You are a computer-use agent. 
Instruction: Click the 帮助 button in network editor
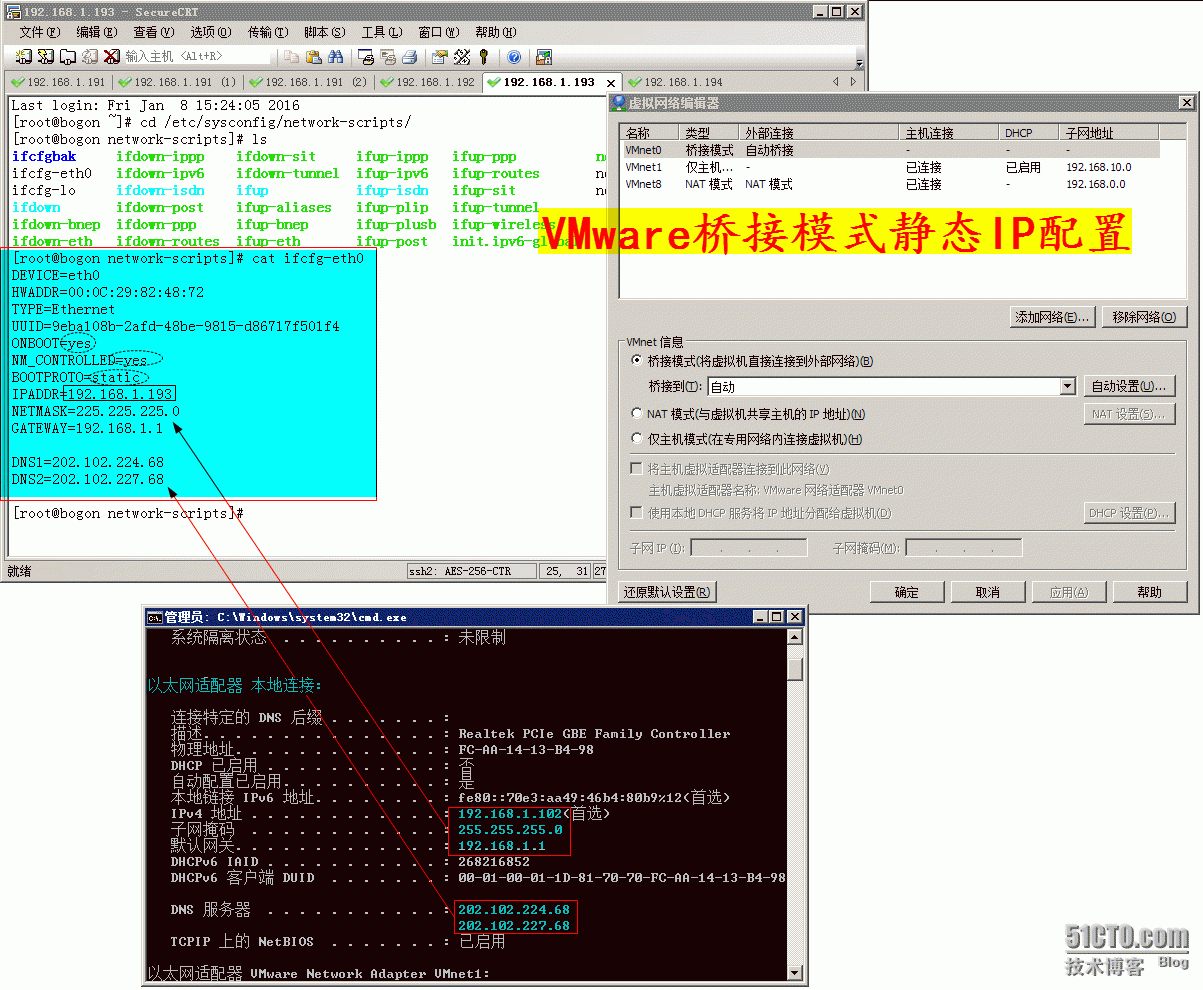1150,592
